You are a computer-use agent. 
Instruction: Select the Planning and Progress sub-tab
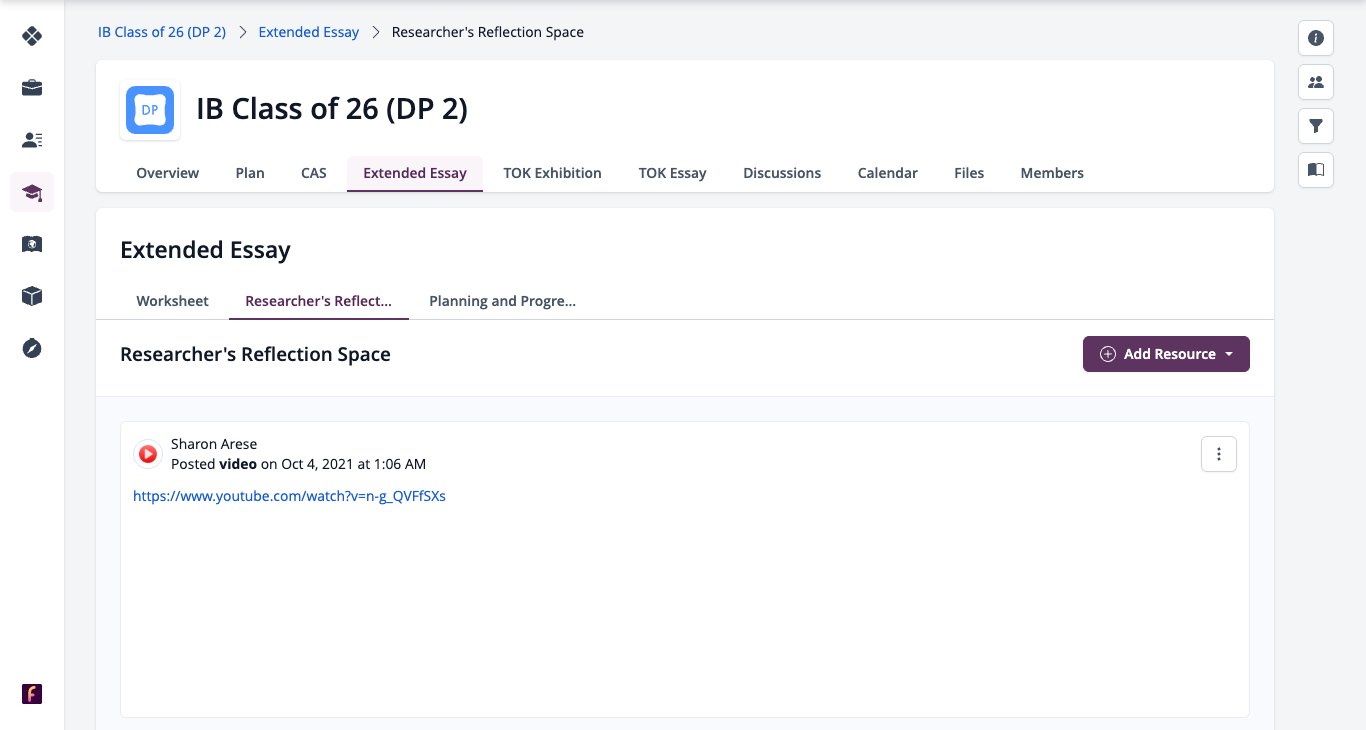(502, 301)
